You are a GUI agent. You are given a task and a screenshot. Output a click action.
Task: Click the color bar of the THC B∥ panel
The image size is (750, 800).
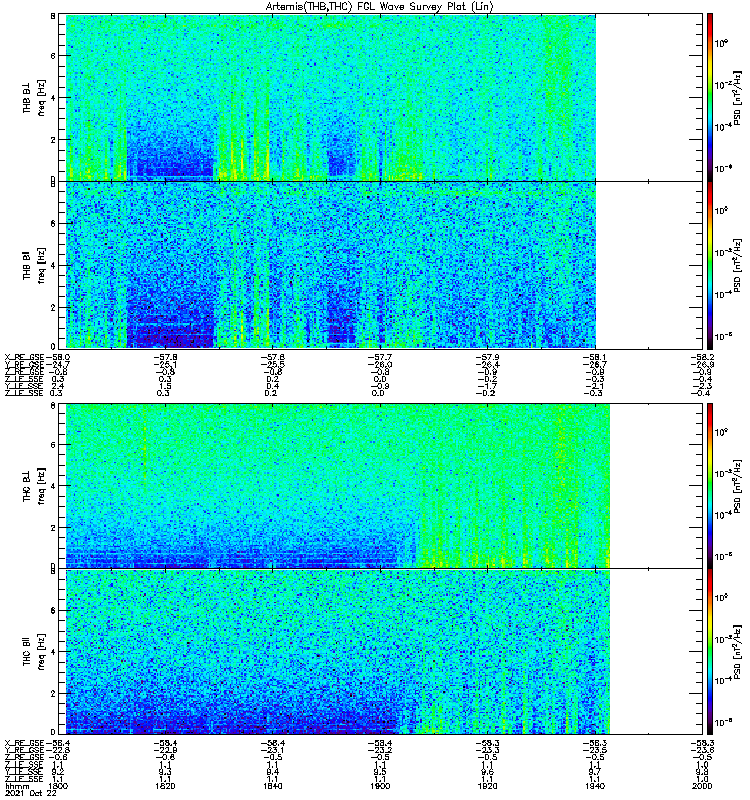[710, 652]
